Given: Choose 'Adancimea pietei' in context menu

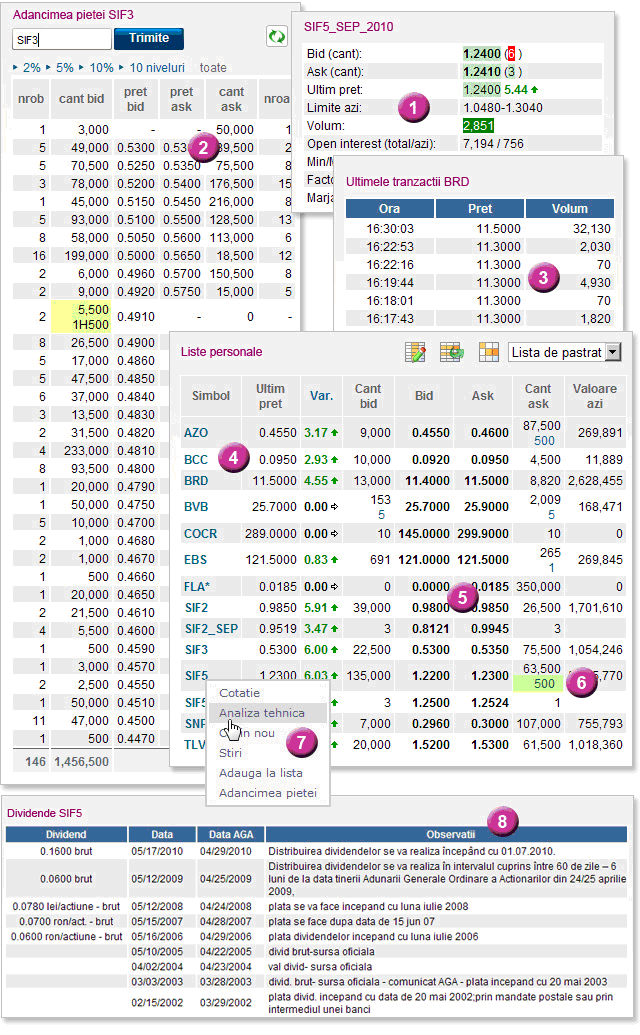Looking at the screenshot, I should pos(267,793).
